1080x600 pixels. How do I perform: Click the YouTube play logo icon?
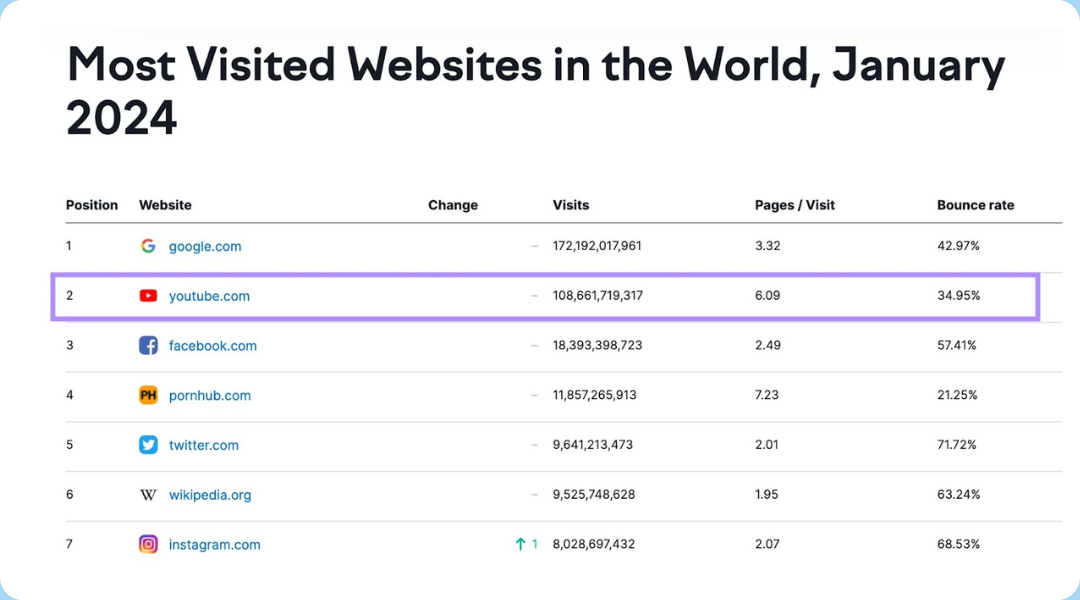(x=148, y=296)
